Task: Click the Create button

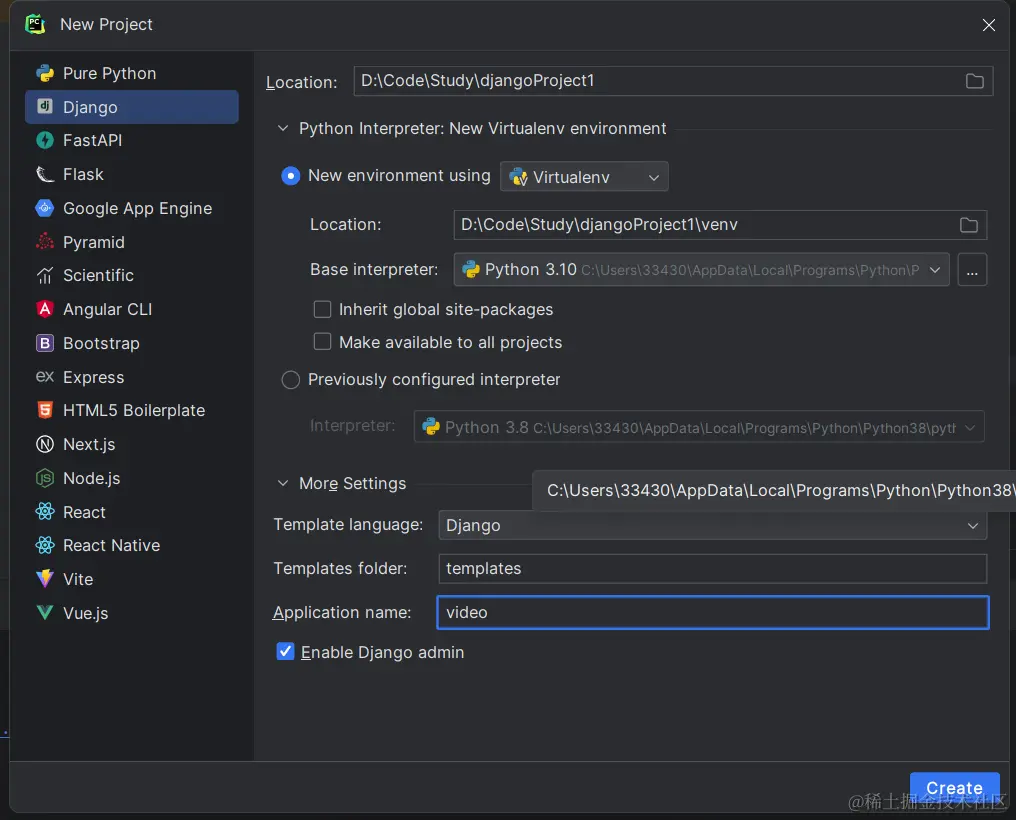Action: pos(954,788)
